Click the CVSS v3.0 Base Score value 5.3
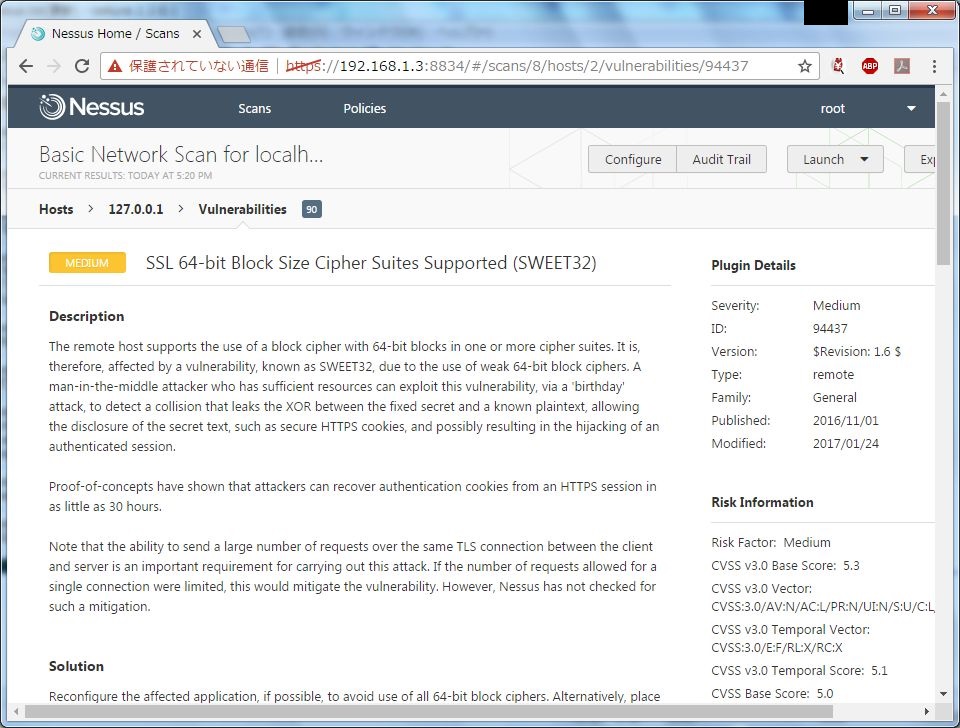 851,566
